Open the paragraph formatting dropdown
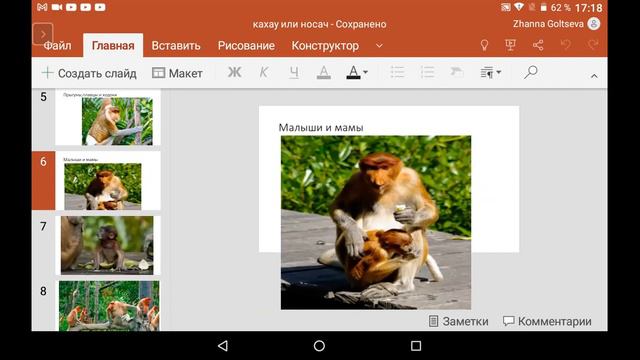This screenshot has width=640, height=360. coord(490,73)
